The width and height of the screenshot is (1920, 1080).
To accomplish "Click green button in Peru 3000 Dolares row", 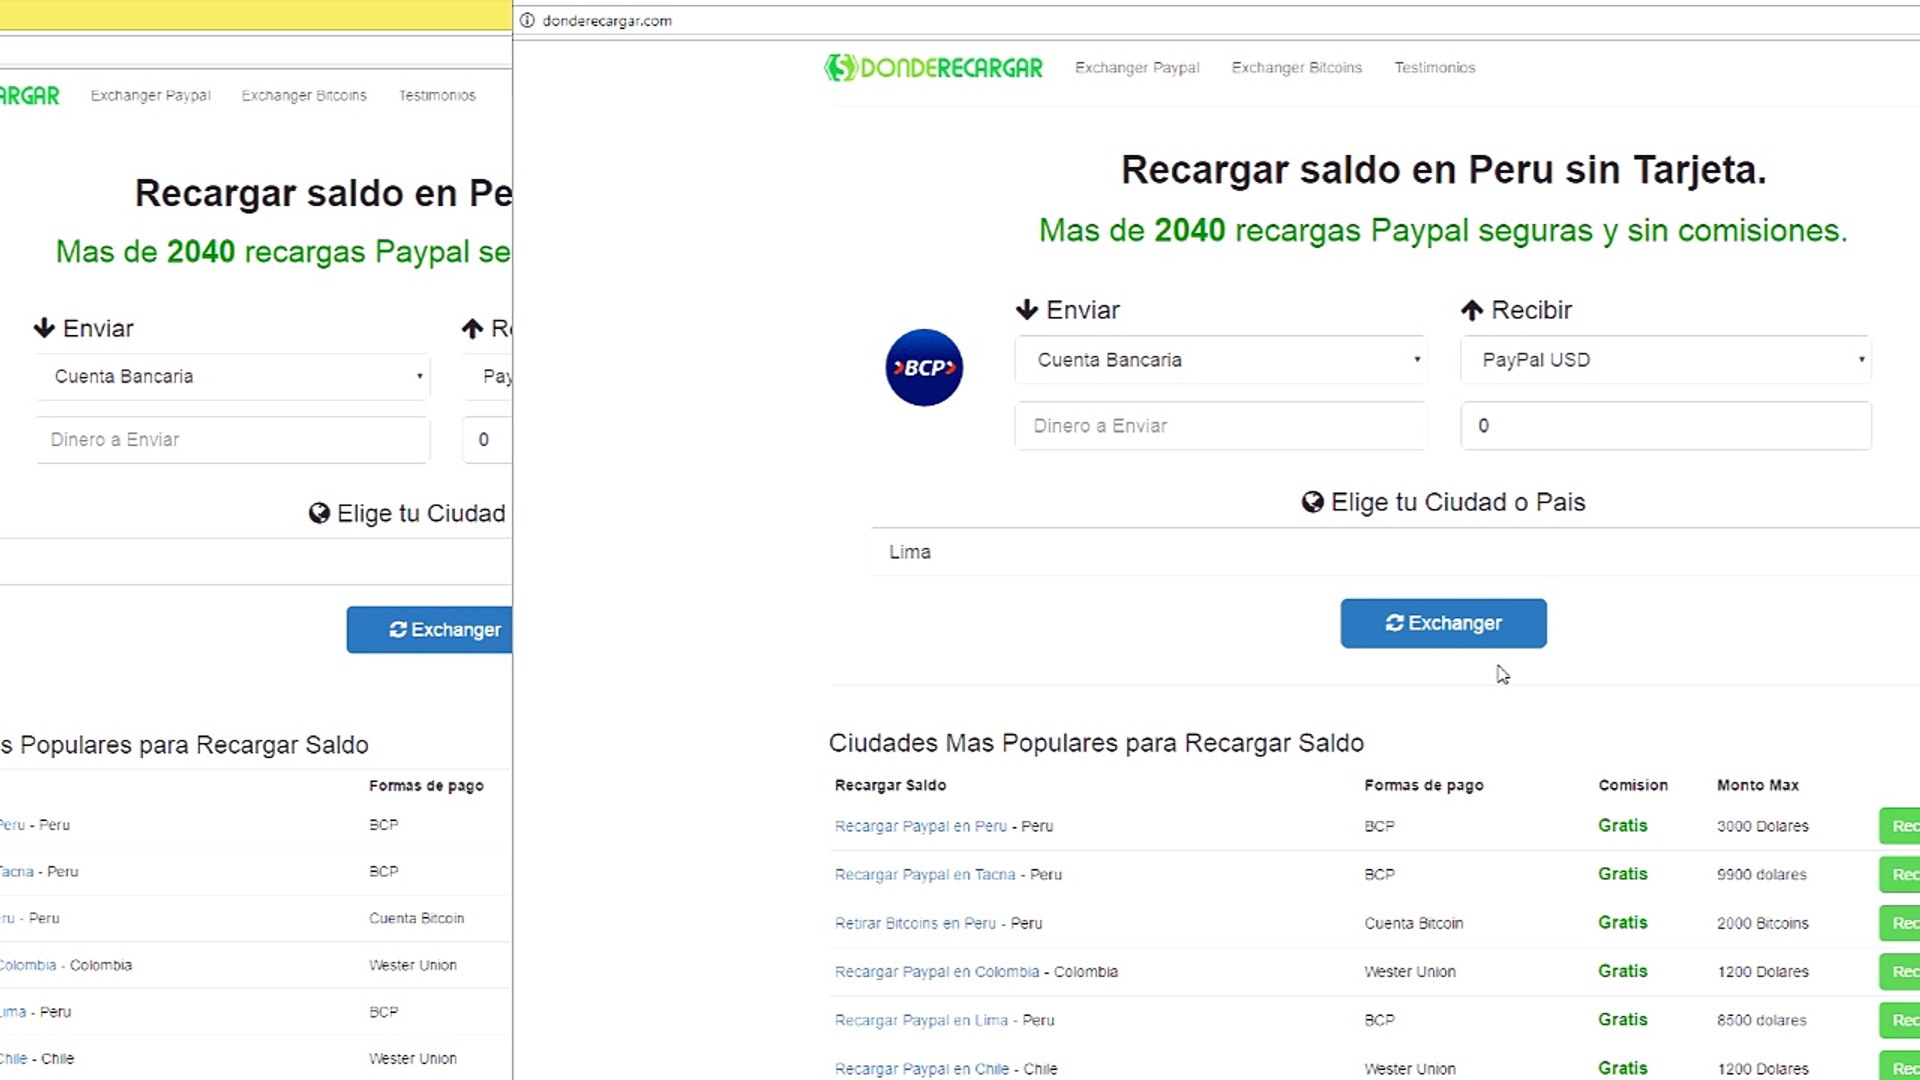I will pyautogui.click(x=1900, y=826).
